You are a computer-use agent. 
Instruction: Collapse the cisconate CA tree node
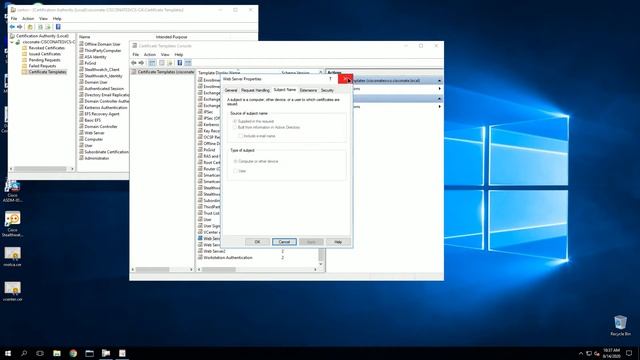(12, 42)
